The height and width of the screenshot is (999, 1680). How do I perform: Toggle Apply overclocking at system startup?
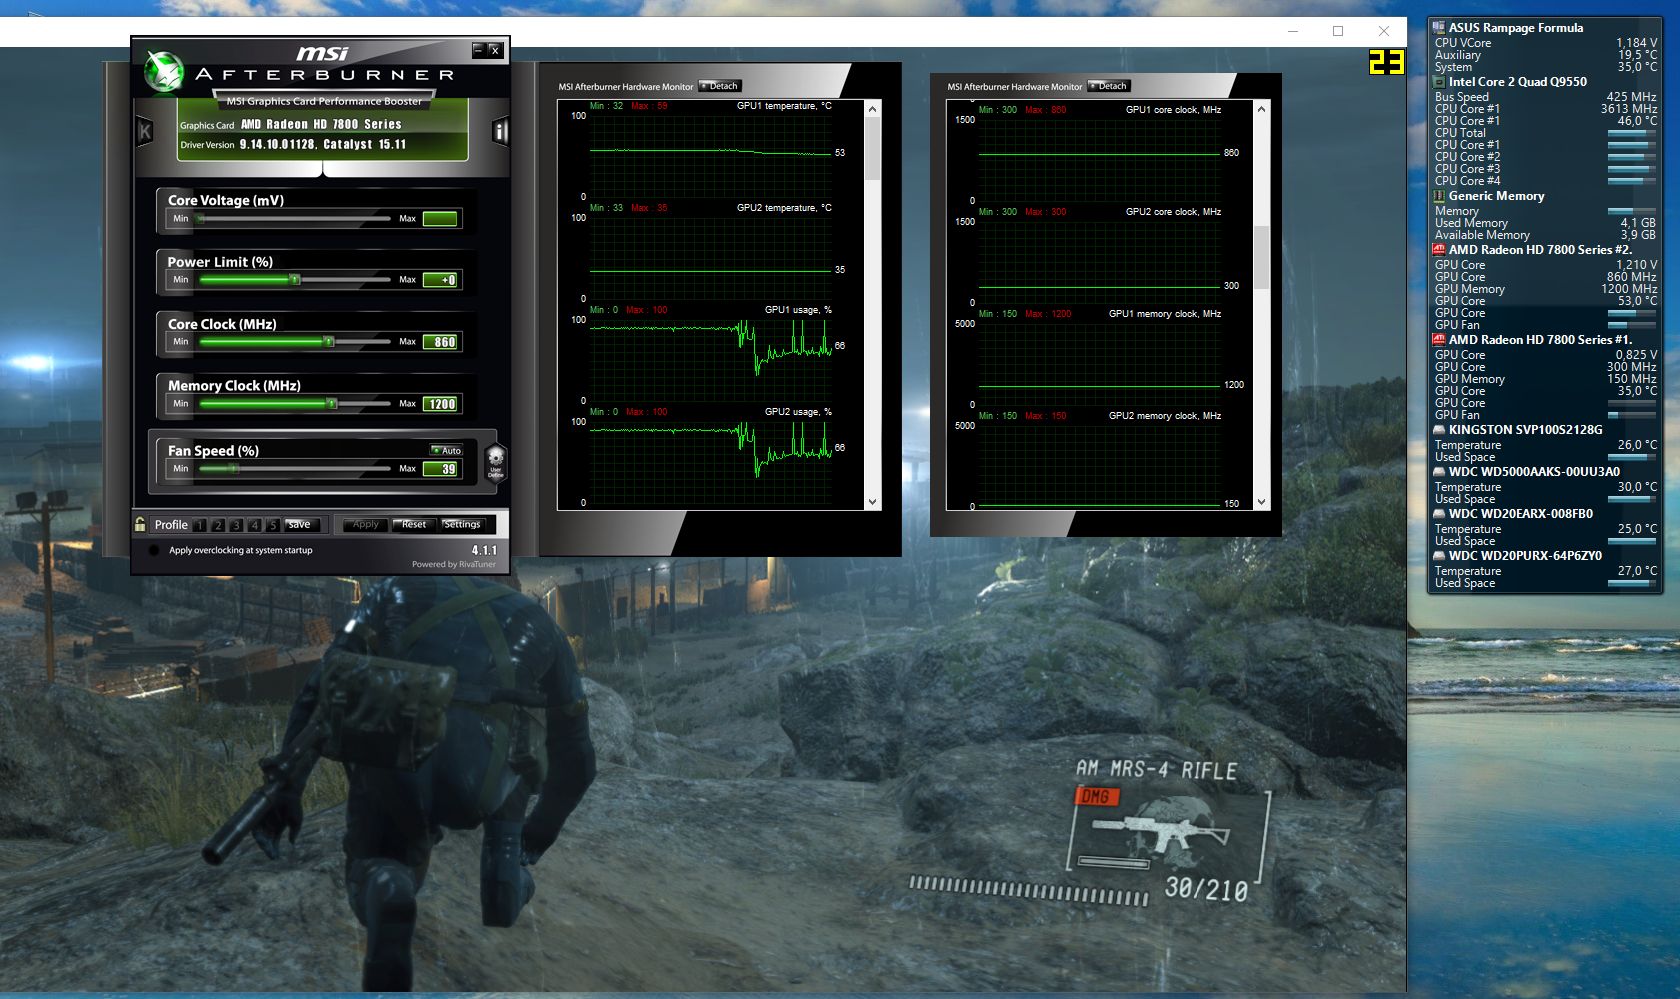tap(154, 550)
